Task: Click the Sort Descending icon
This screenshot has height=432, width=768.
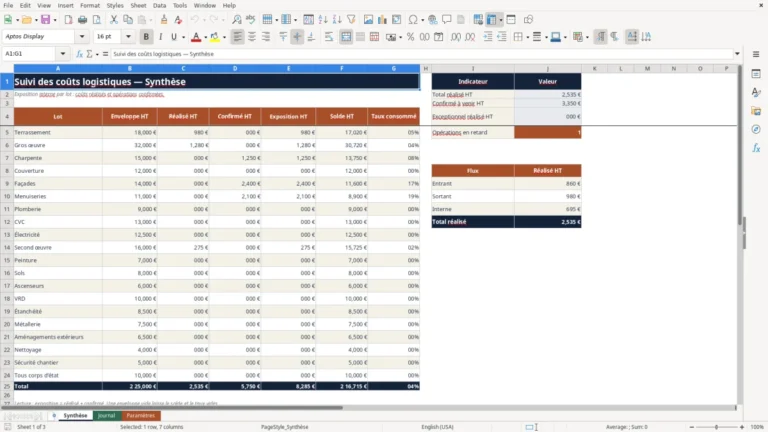Action: pos(337,20)
